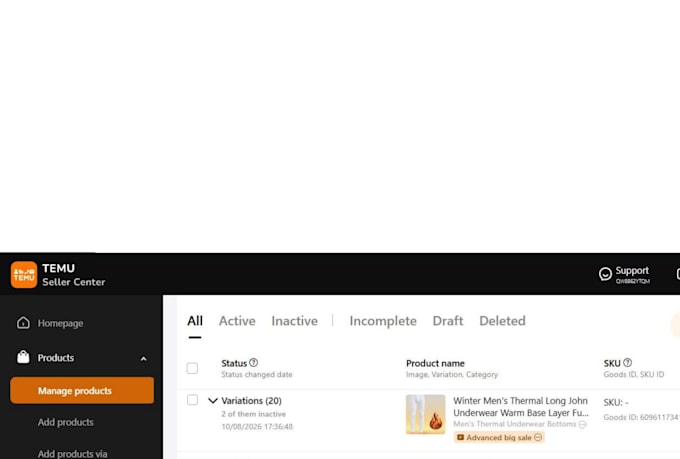Click icon on Advanced big sale tag
This screenshot has height=459, width=680.
pos(538,437)
